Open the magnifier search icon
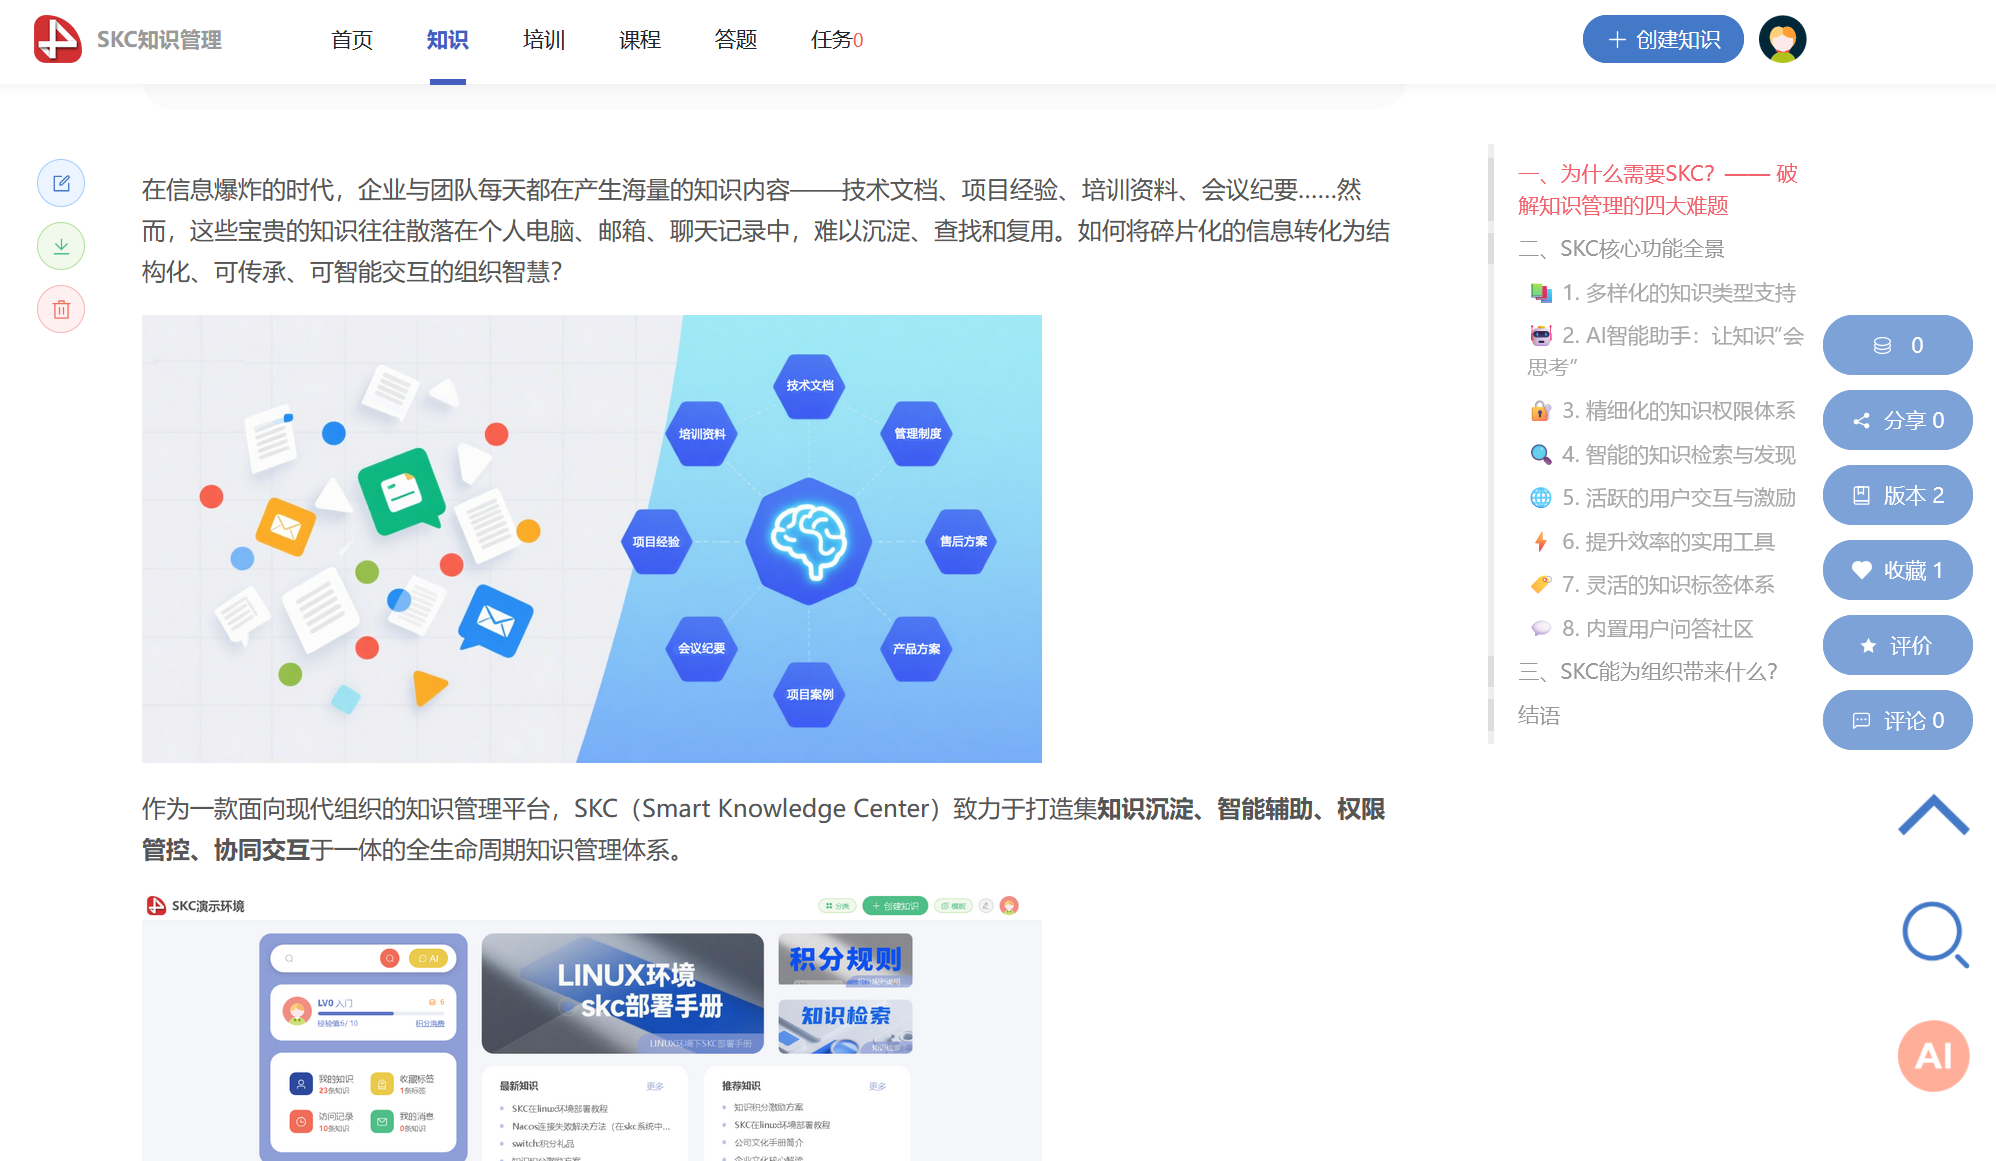Image resolution: width=1996 pixels, height=1161 pixels. [1934, 934]
